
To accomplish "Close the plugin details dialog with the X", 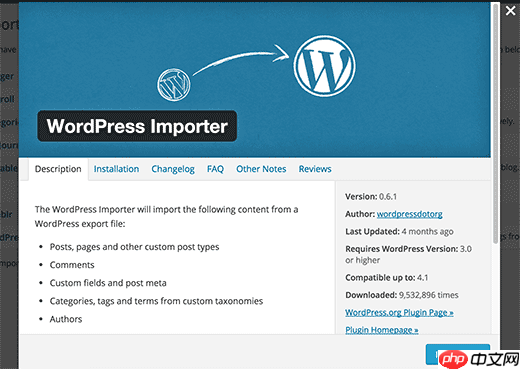I will tap(510, 11).
